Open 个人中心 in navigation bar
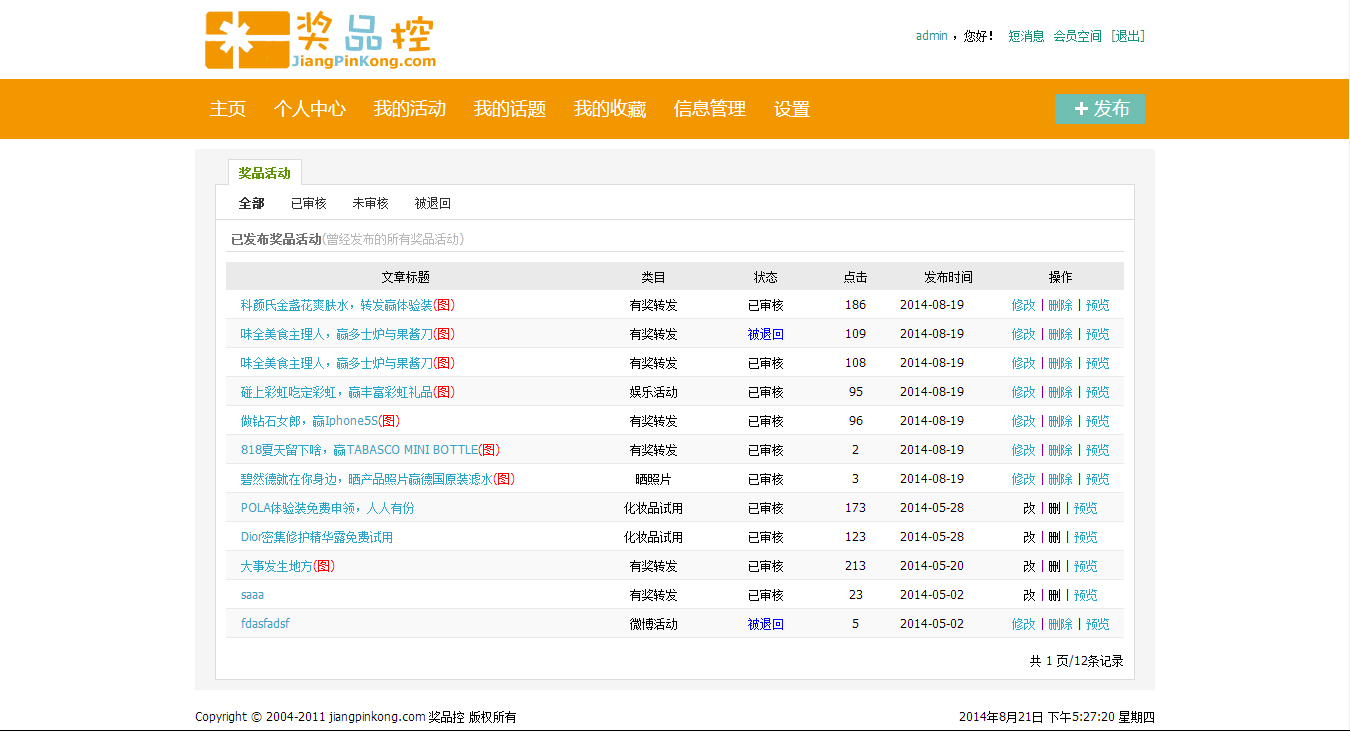Screen dimensions: 1350x740 (x=310, y=109)
